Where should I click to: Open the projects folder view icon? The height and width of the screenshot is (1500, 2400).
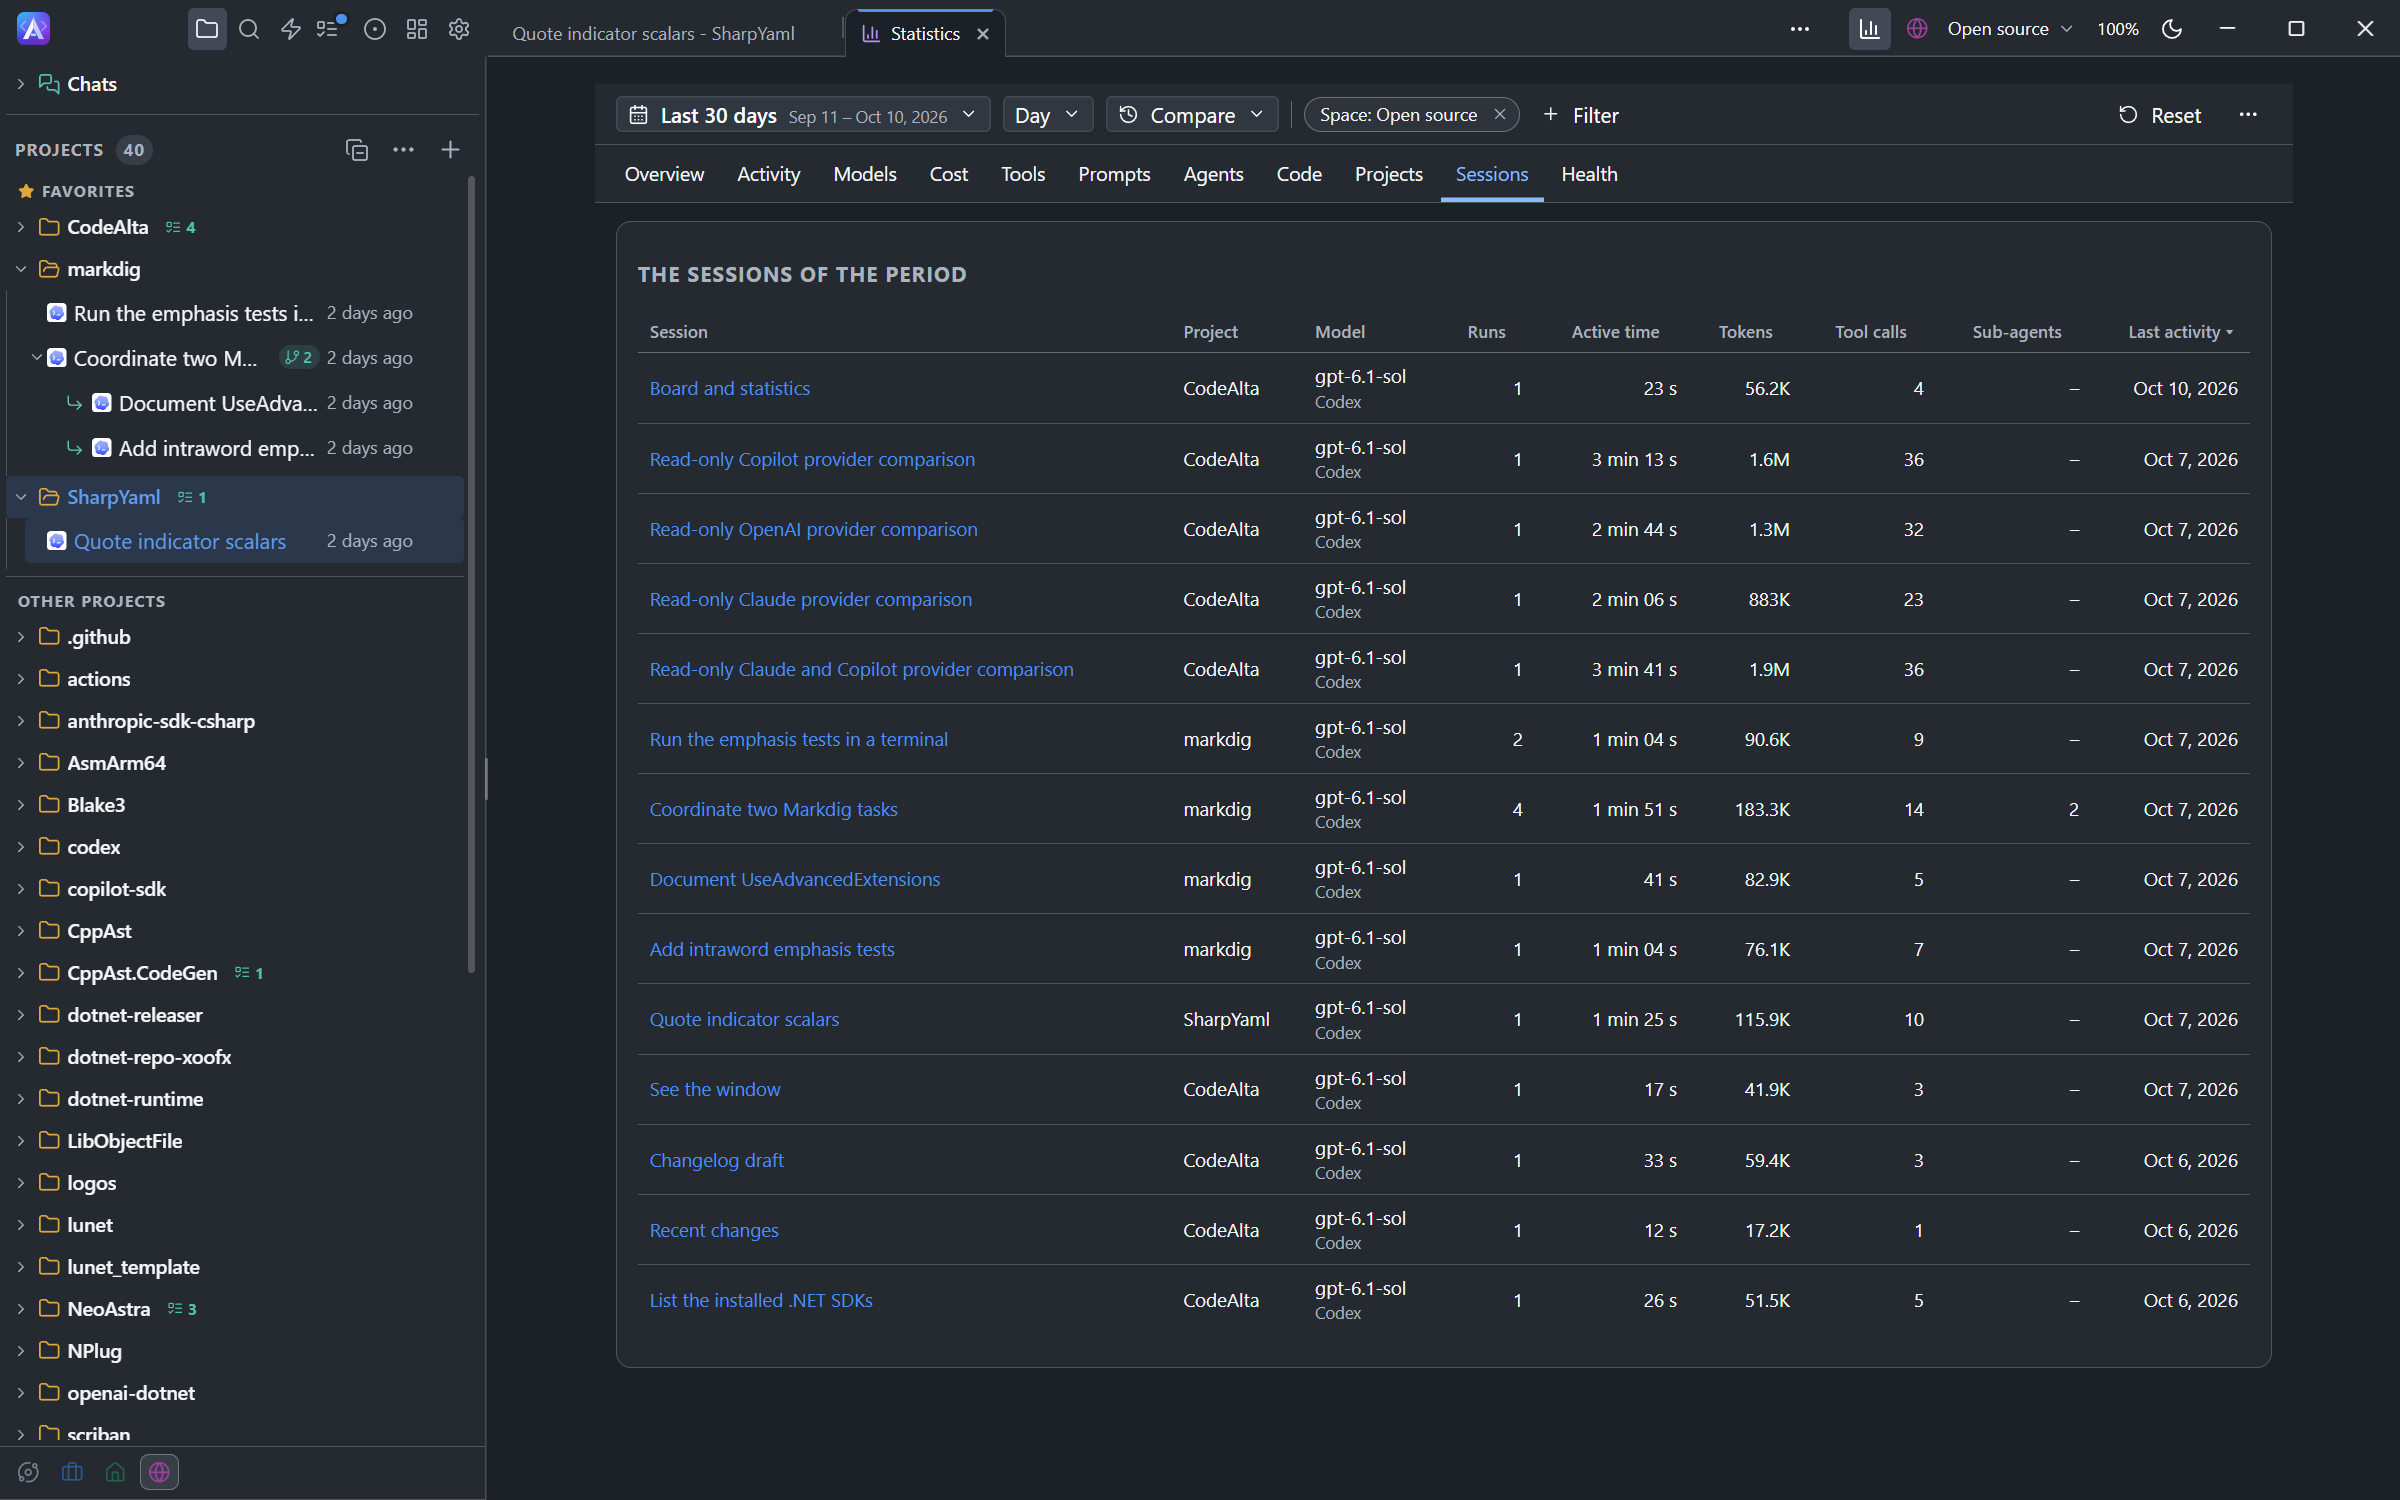207,29
